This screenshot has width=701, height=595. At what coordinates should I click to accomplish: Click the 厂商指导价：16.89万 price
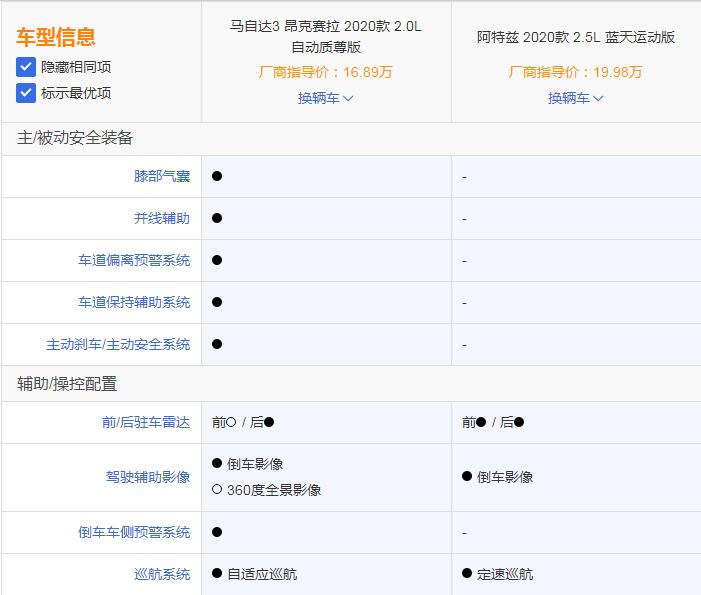tap(325, 72)
